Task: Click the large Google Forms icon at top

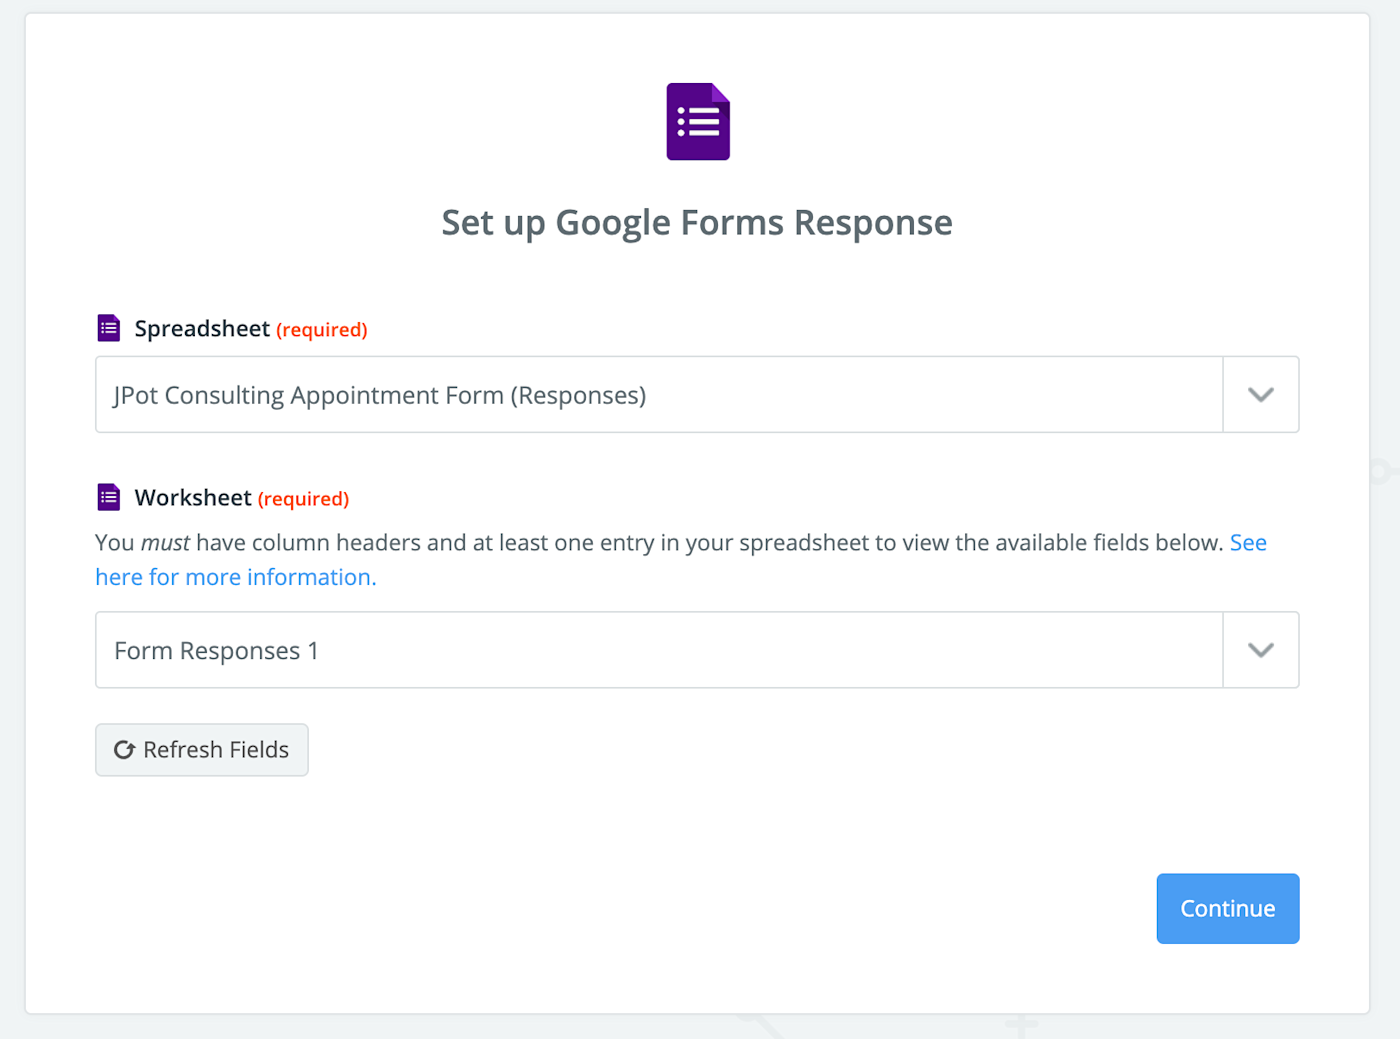Action: pyautogui.click(x=698, y=122)
